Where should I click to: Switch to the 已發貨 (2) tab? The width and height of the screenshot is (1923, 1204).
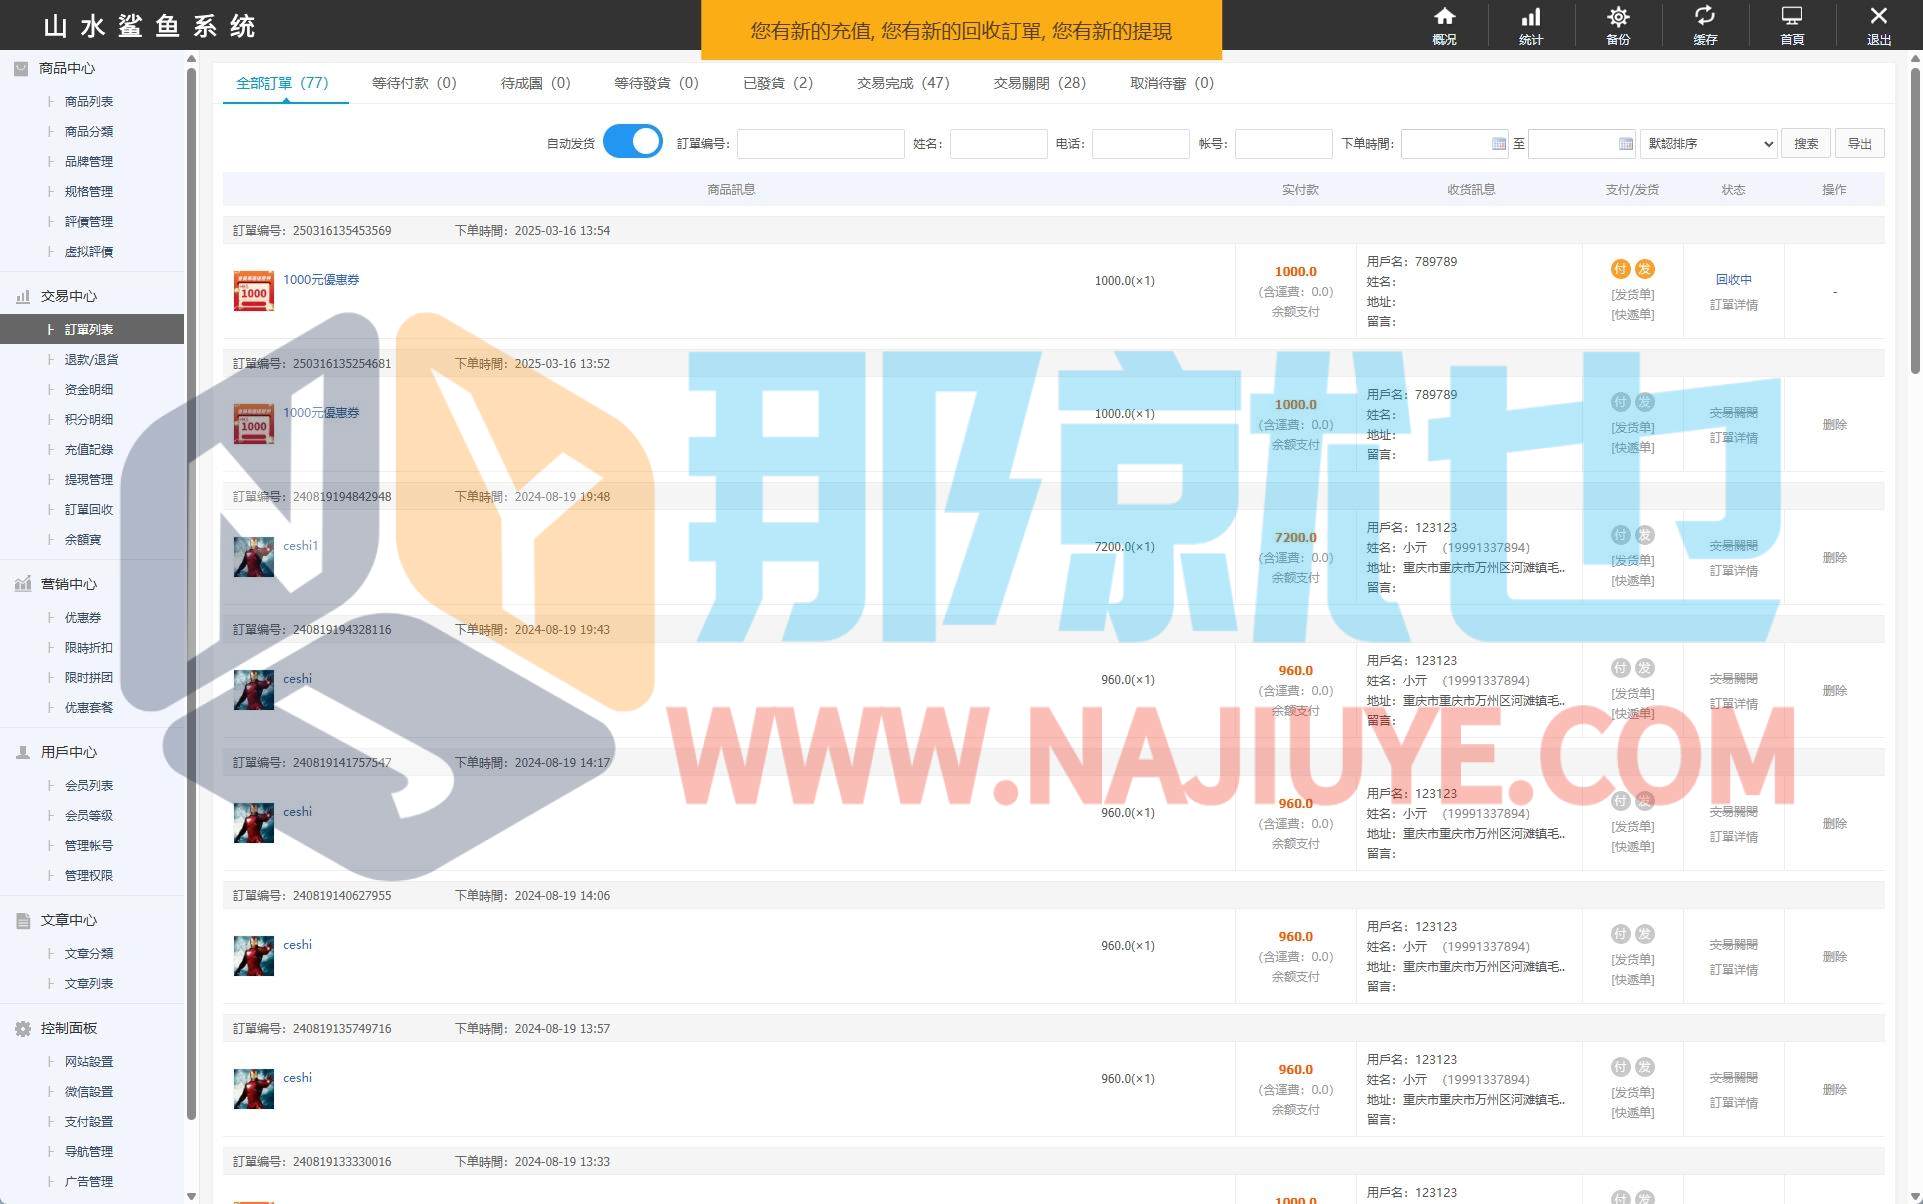(777, 83)
